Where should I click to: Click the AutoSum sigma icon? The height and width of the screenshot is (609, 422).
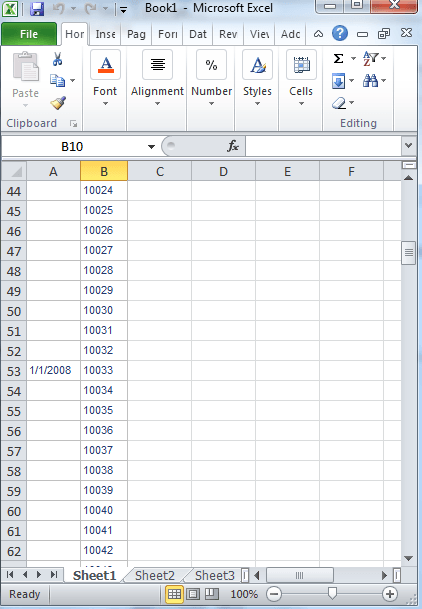339,59
